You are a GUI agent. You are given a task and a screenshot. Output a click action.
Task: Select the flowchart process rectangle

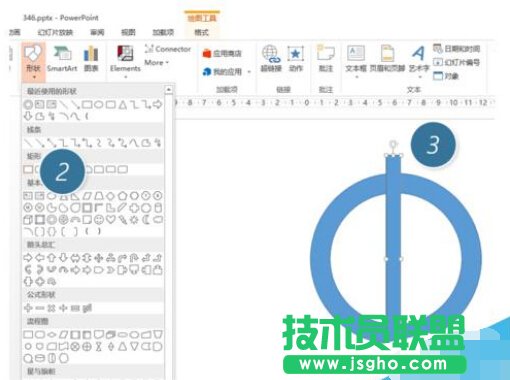pyautogui.click(x=28, y=334)
